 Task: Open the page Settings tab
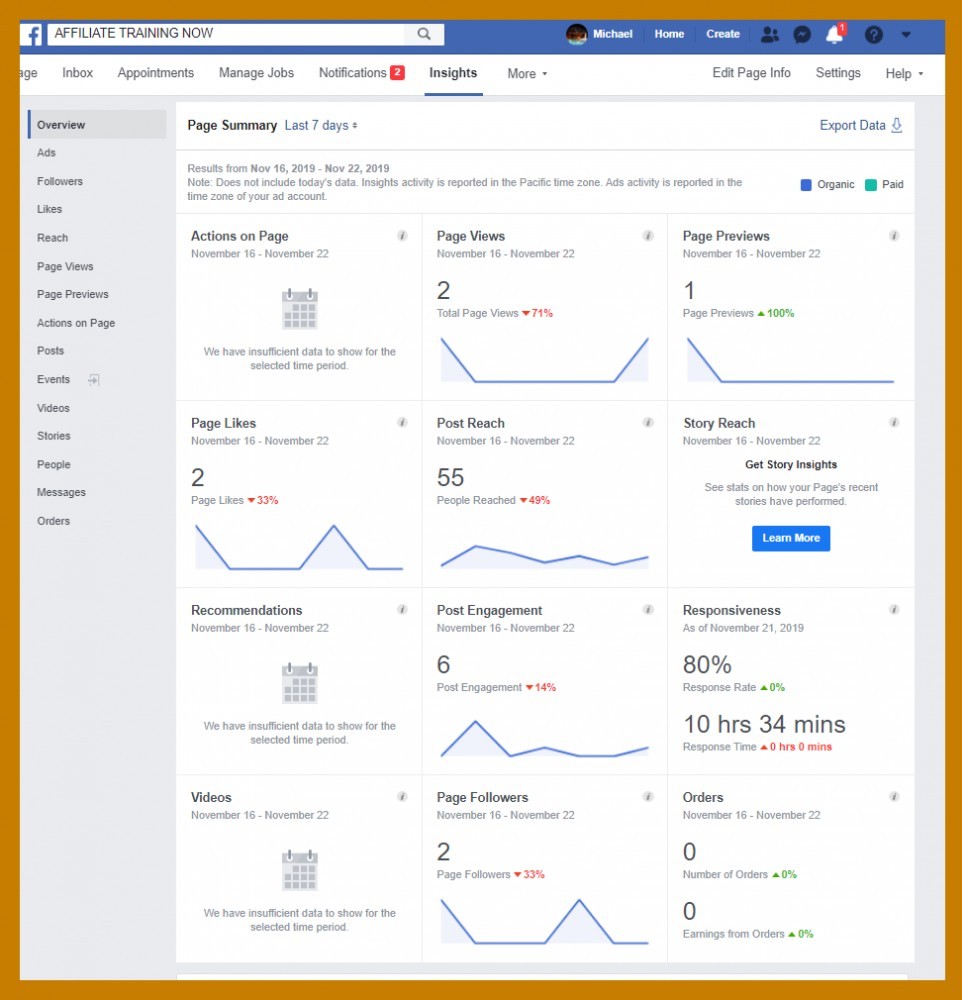tap(838, 73)
